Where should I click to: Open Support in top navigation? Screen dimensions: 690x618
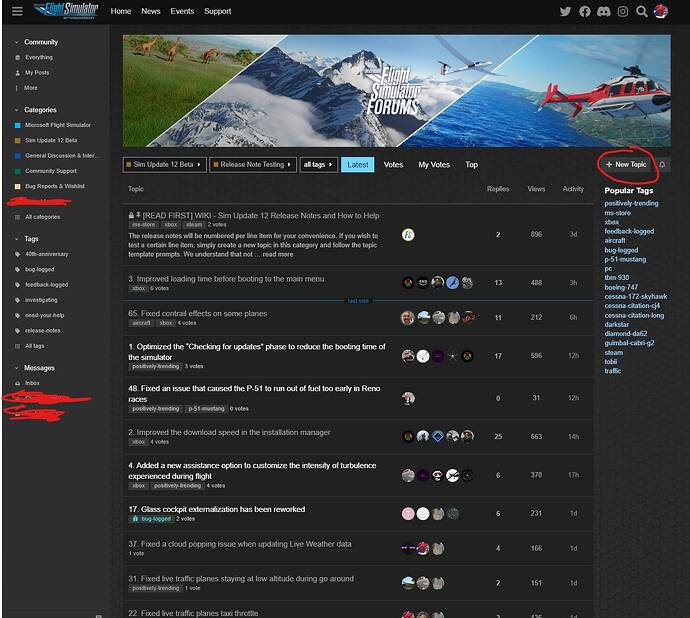click(x=217, y=11)
